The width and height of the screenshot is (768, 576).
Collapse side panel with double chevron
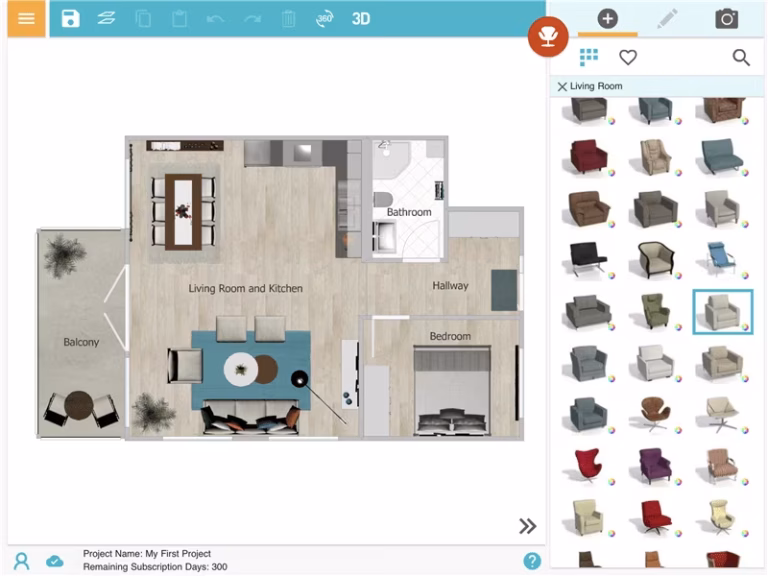tap(527, 526)
